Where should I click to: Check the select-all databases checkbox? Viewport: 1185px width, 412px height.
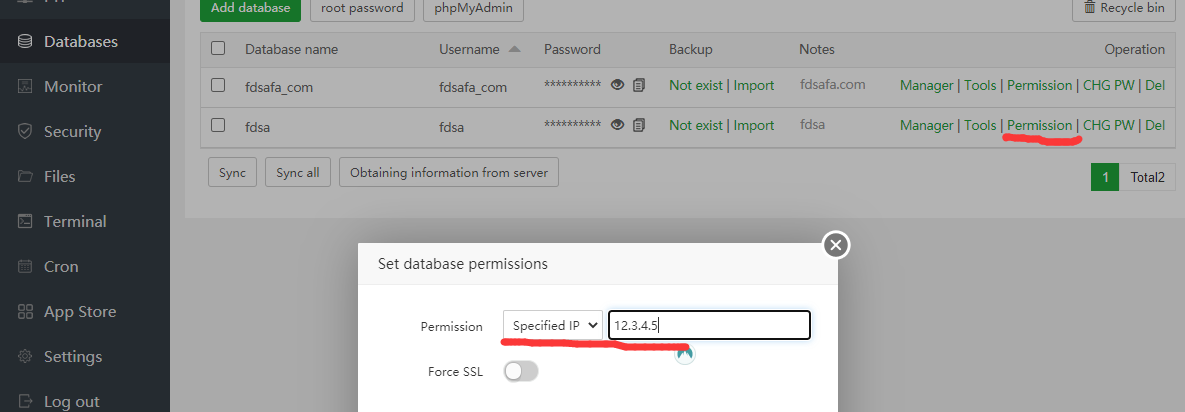[218, 48]
